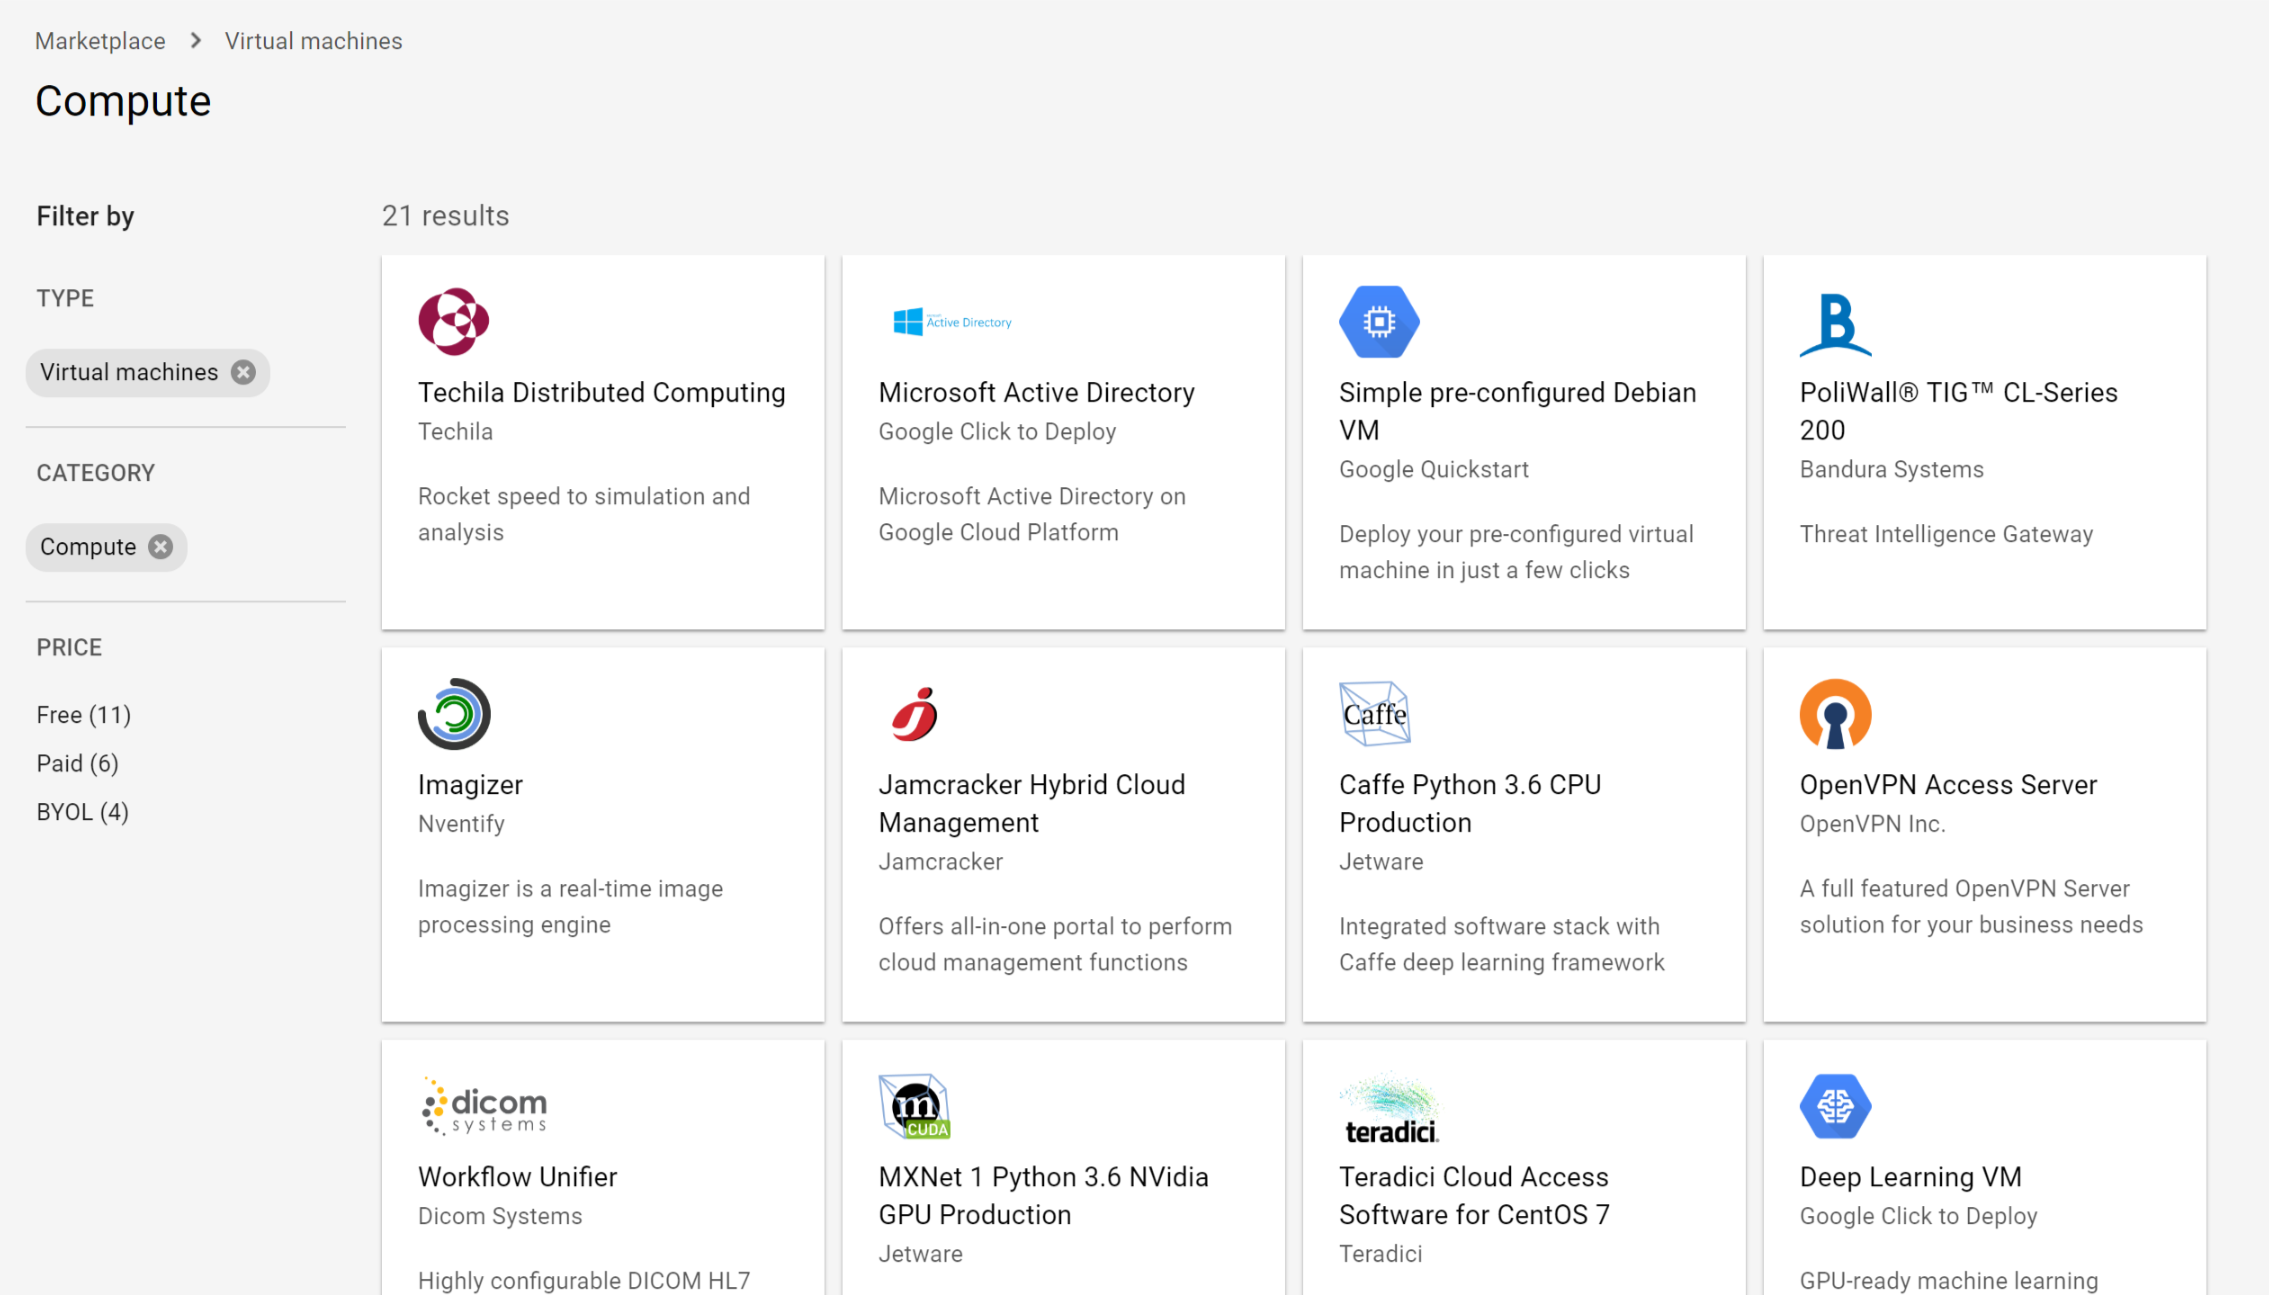Image resolution: width=2269 pixels, height=1295 pixels.
Task: Filter results by BYOL price
Action: click(x=82, y=811)
